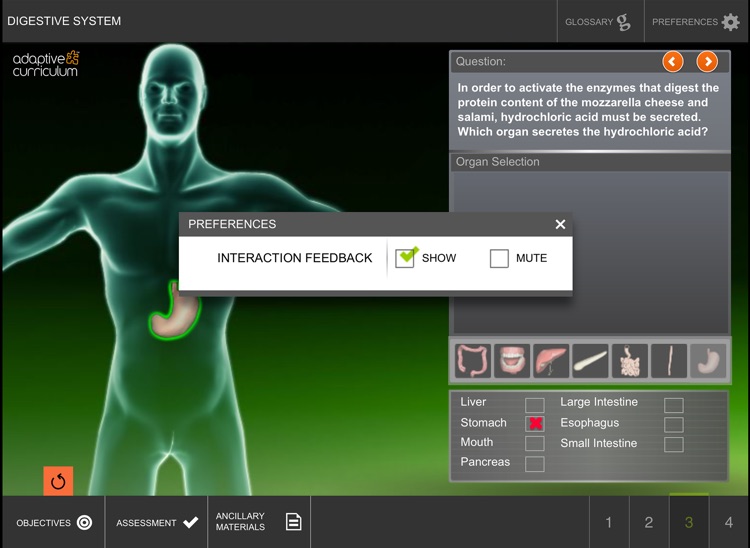Screen dimensions: 750x548
Task: Open the Objectives section
Action: point(54,522)
